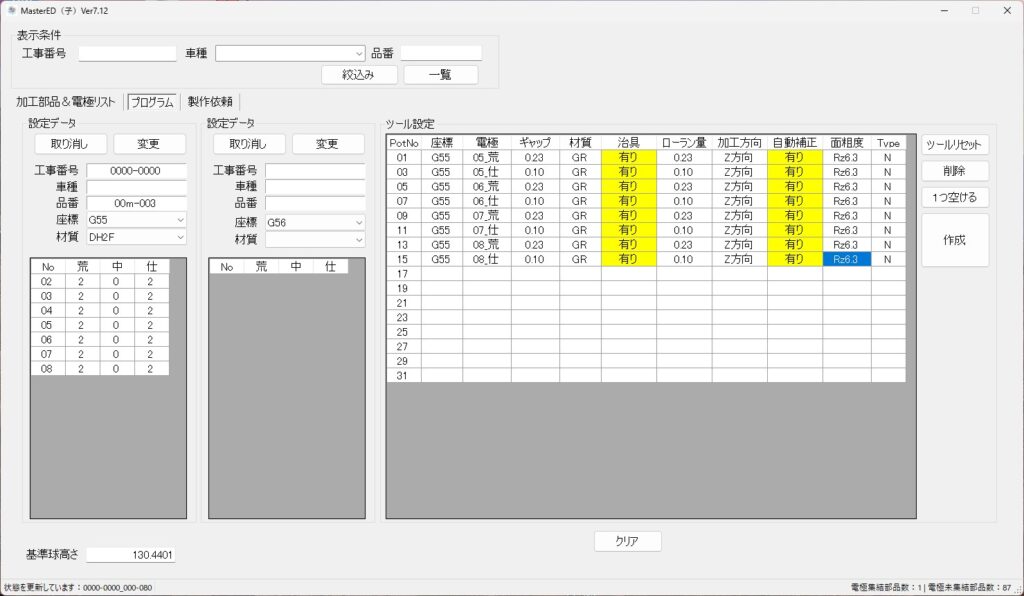Click the 工事番号 search input field
Screen dimensions: 1024x596
pyautogui.click(x=127, y=53)
